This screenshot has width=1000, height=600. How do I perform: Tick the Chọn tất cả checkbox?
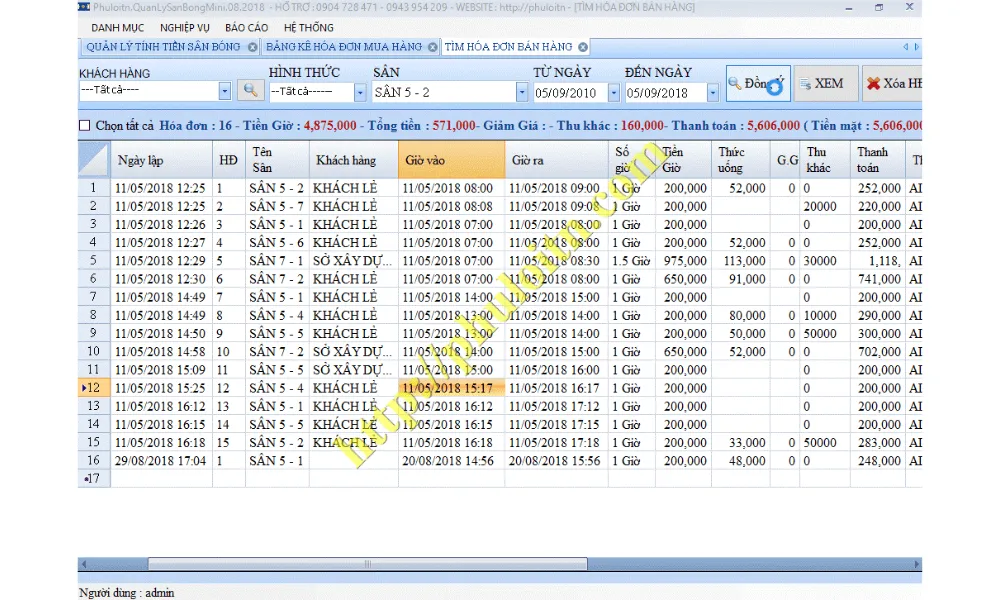point(84,126)
